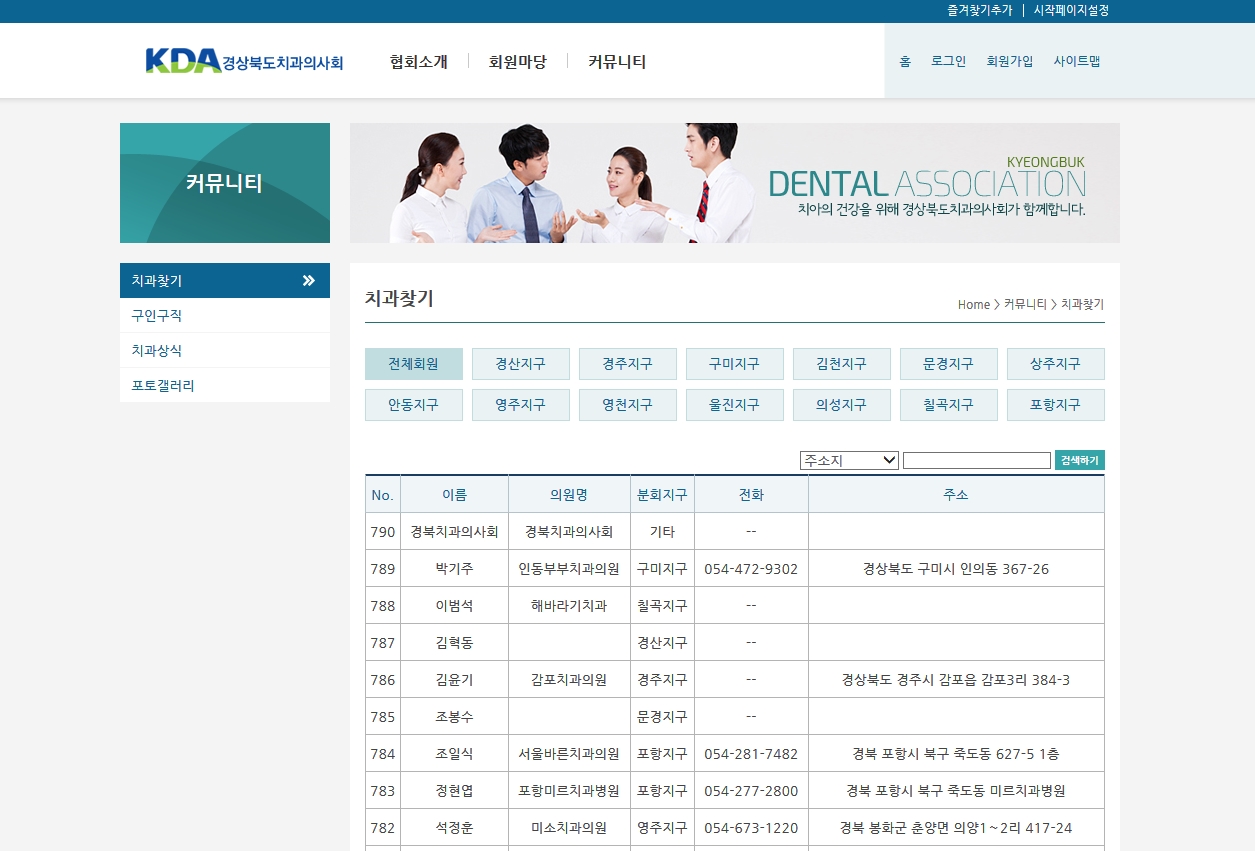Click the 주소 column header
Viewport: 1255px width, 851px height.
tap(956, 495)
